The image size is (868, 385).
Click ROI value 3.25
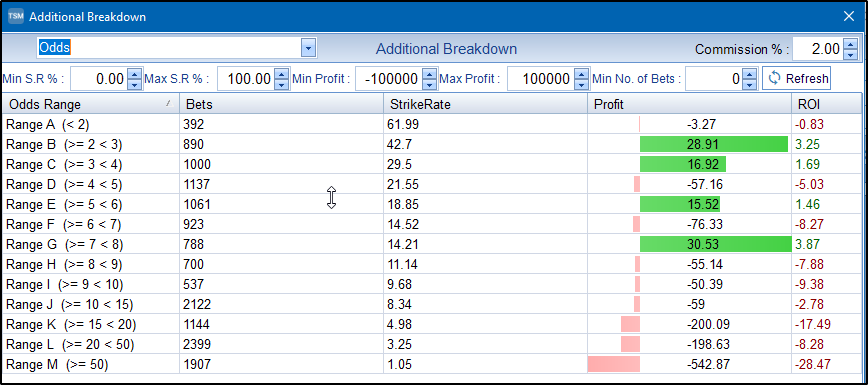coord(807,145)
